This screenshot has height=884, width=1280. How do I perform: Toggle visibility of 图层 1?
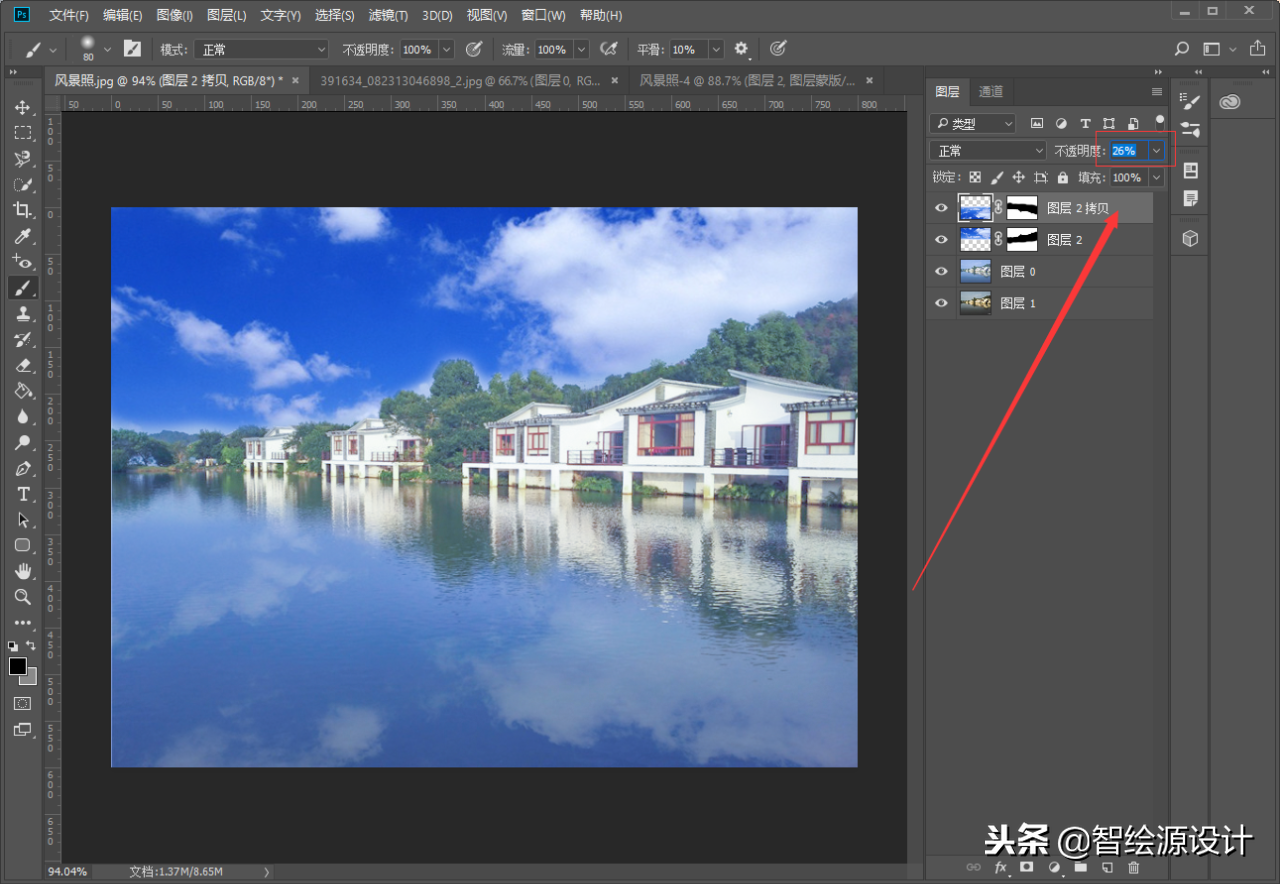pos(940,303)
